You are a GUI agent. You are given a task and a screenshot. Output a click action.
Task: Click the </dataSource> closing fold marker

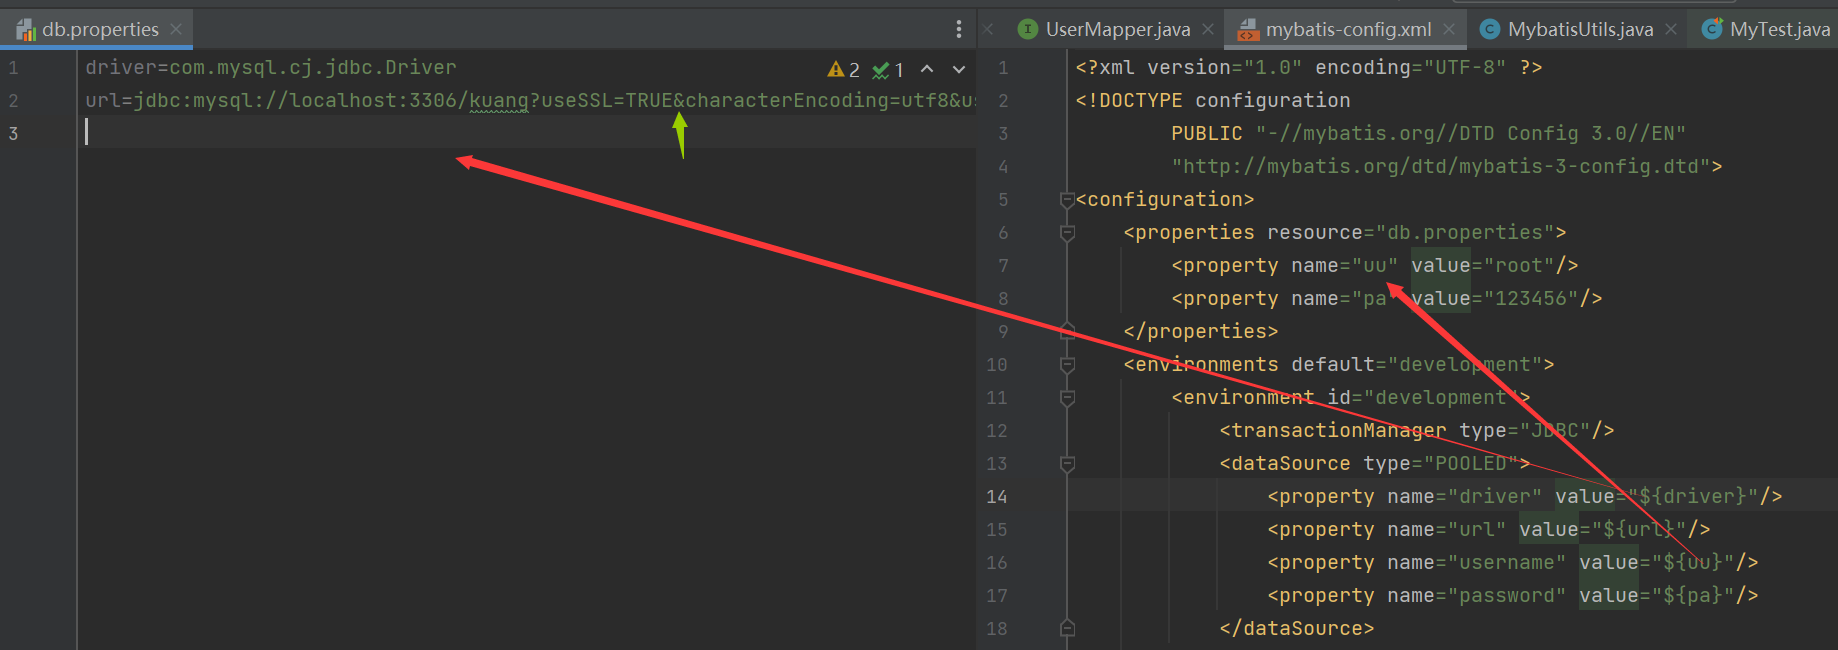pos(1067,628)
